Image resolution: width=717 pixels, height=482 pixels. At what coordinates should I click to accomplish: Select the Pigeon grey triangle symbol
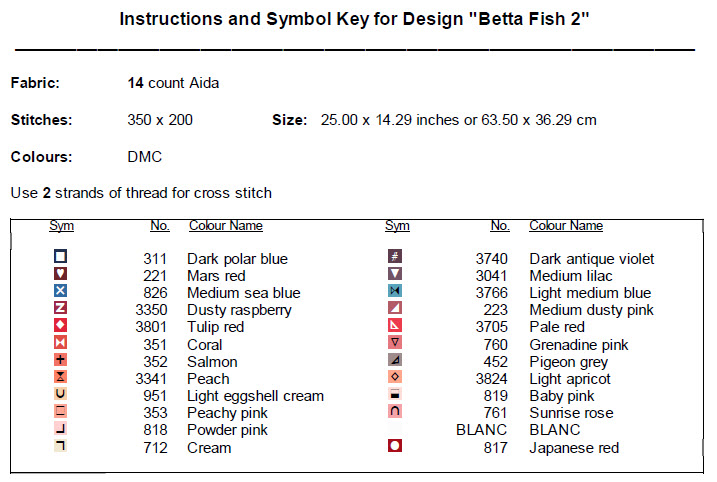395,360
